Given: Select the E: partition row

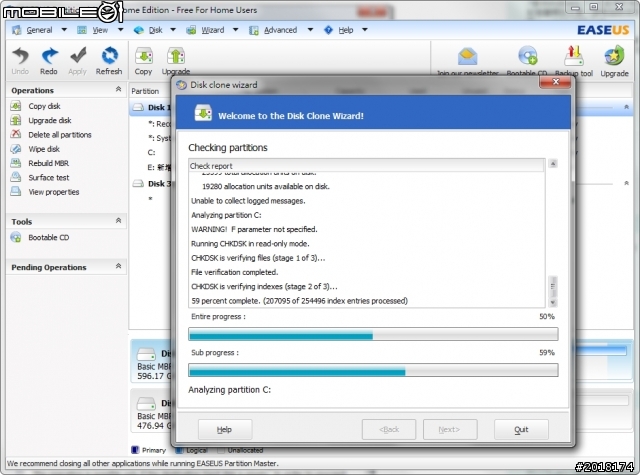Looking at the screenshot, I should pos(159,167).
